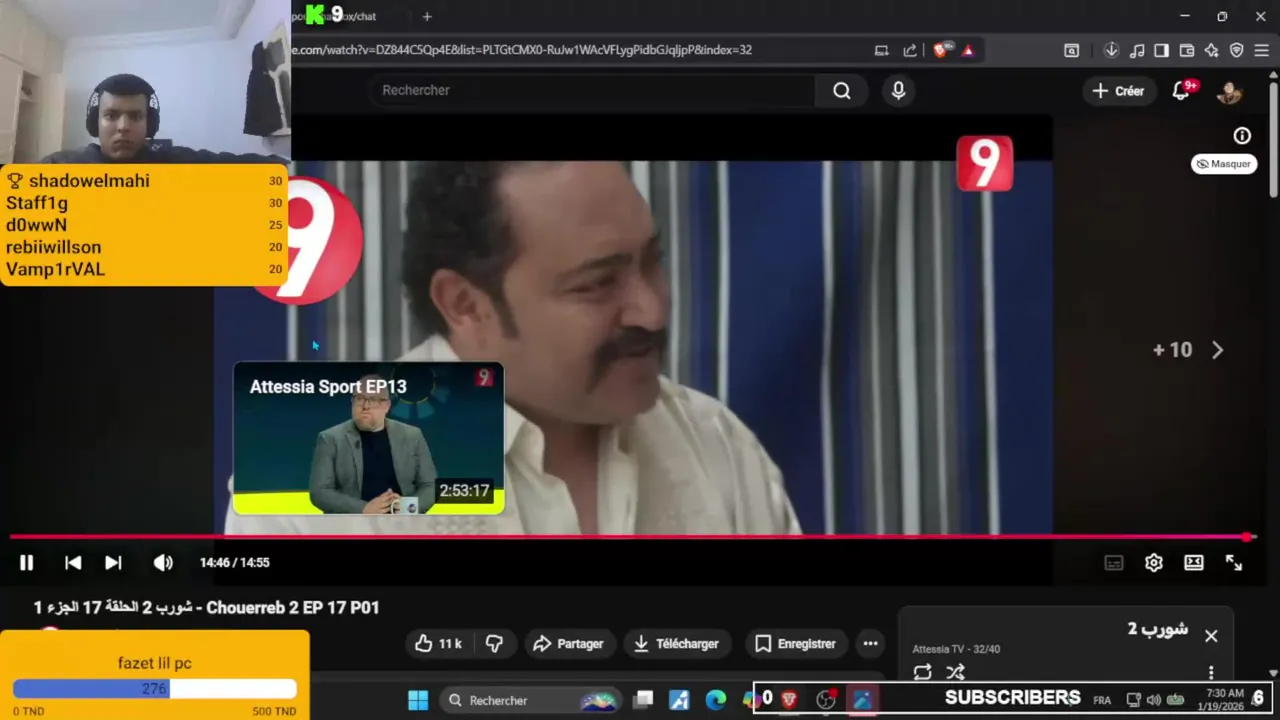Toggle playlist loop
The height and width of the screenshot is (720, 1280).
click(x=922, y=673)
